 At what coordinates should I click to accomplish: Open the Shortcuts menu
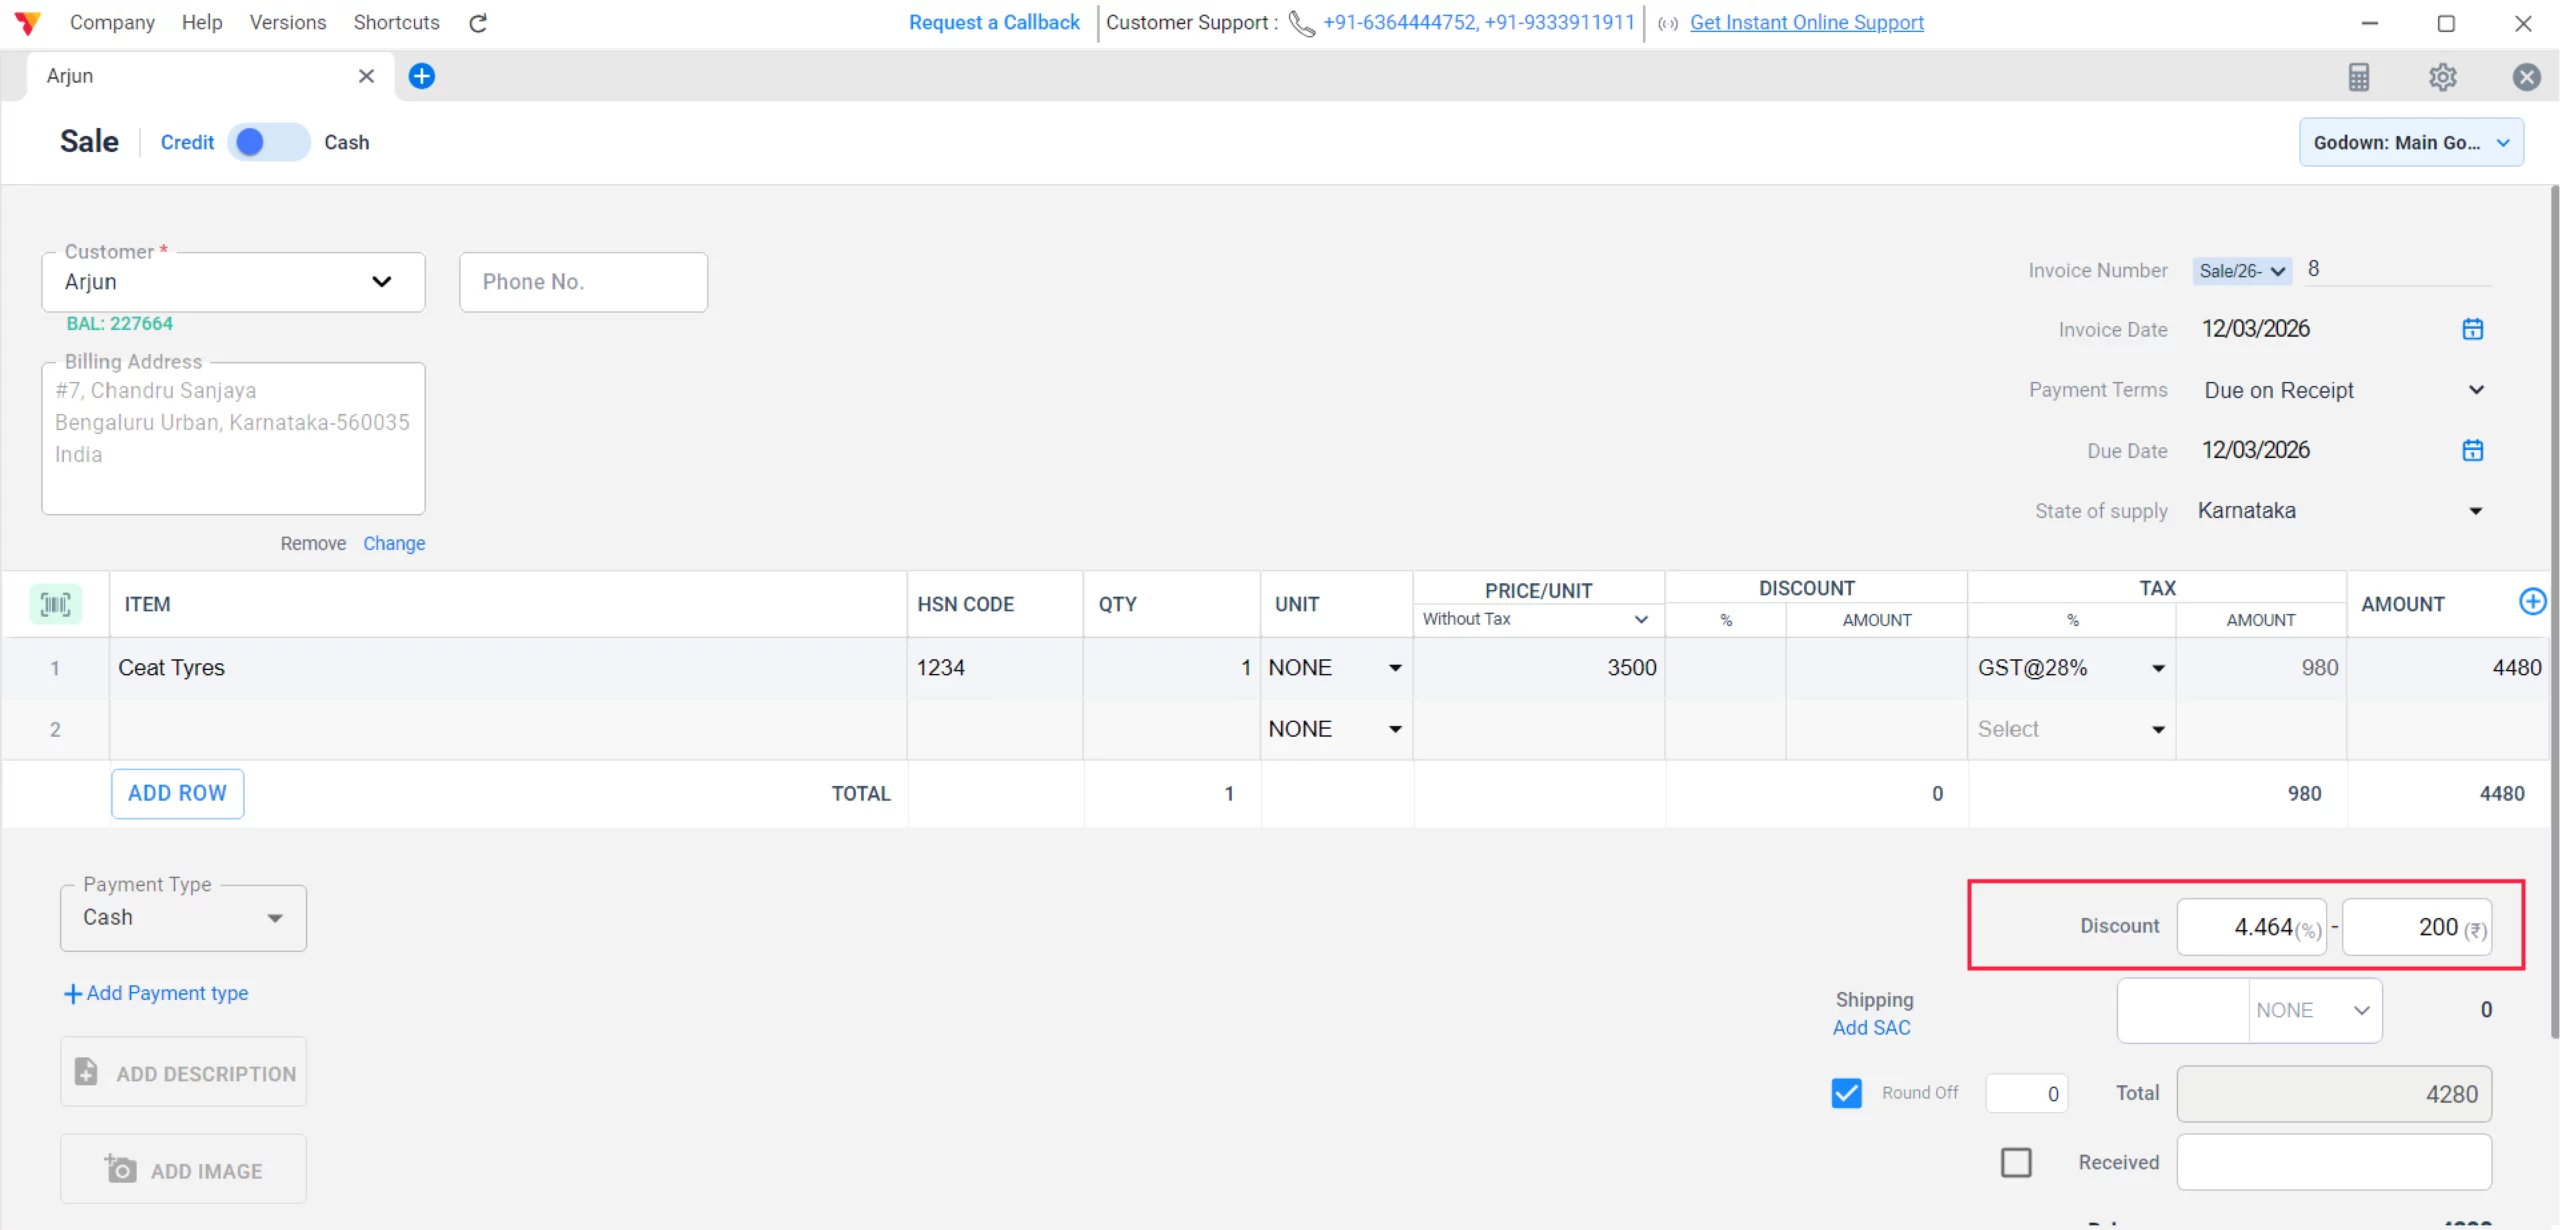(x=396, y=22)
